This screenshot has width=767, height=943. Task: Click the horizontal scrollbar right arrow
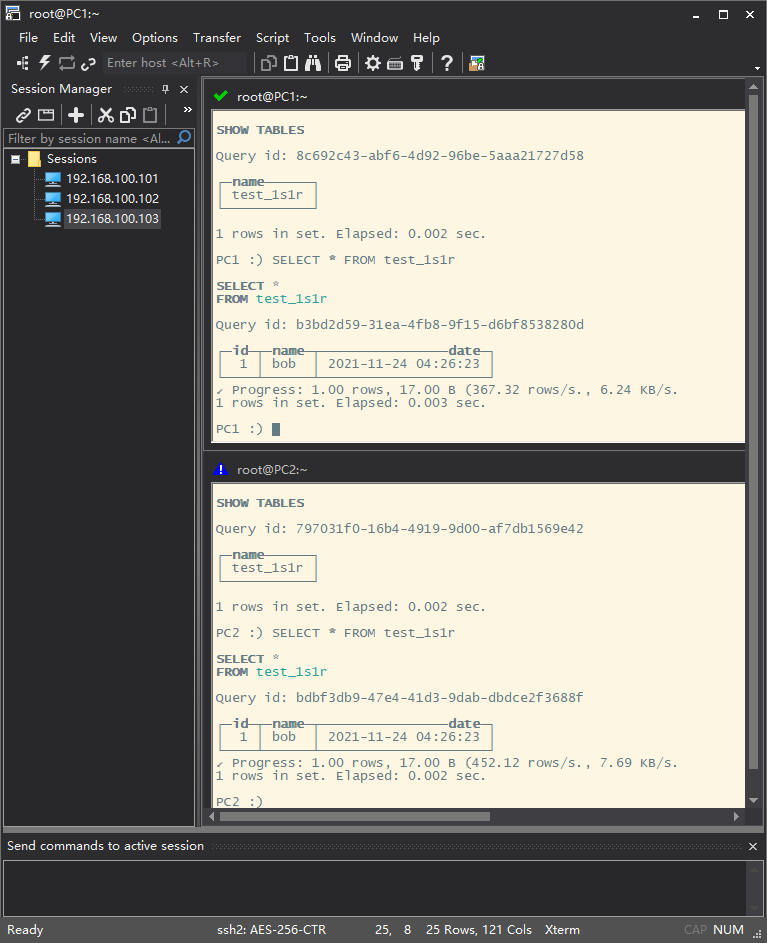736,817
